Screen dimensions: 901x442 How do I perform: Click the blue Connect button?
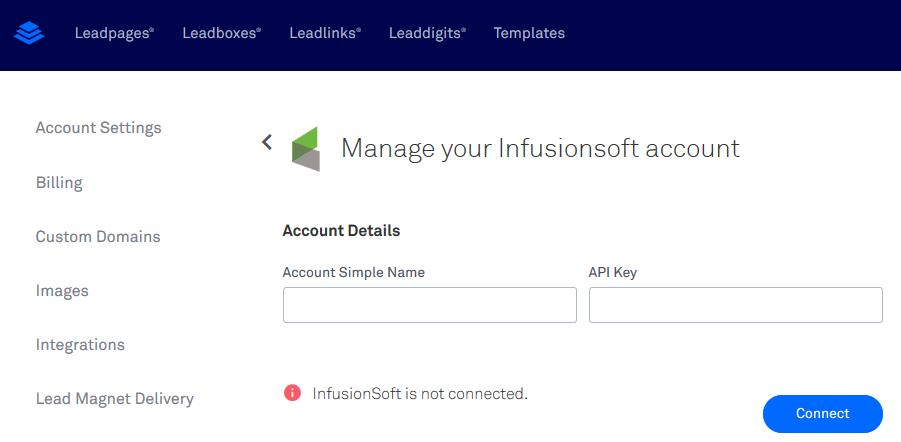[x=823, y=414]
